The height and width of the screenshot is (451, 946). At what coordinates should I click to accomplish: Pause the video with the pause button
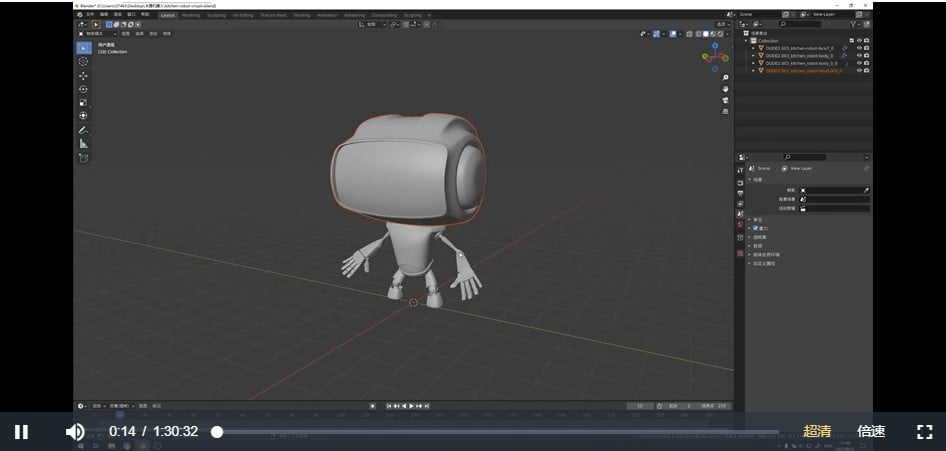(x=21, y=432)
